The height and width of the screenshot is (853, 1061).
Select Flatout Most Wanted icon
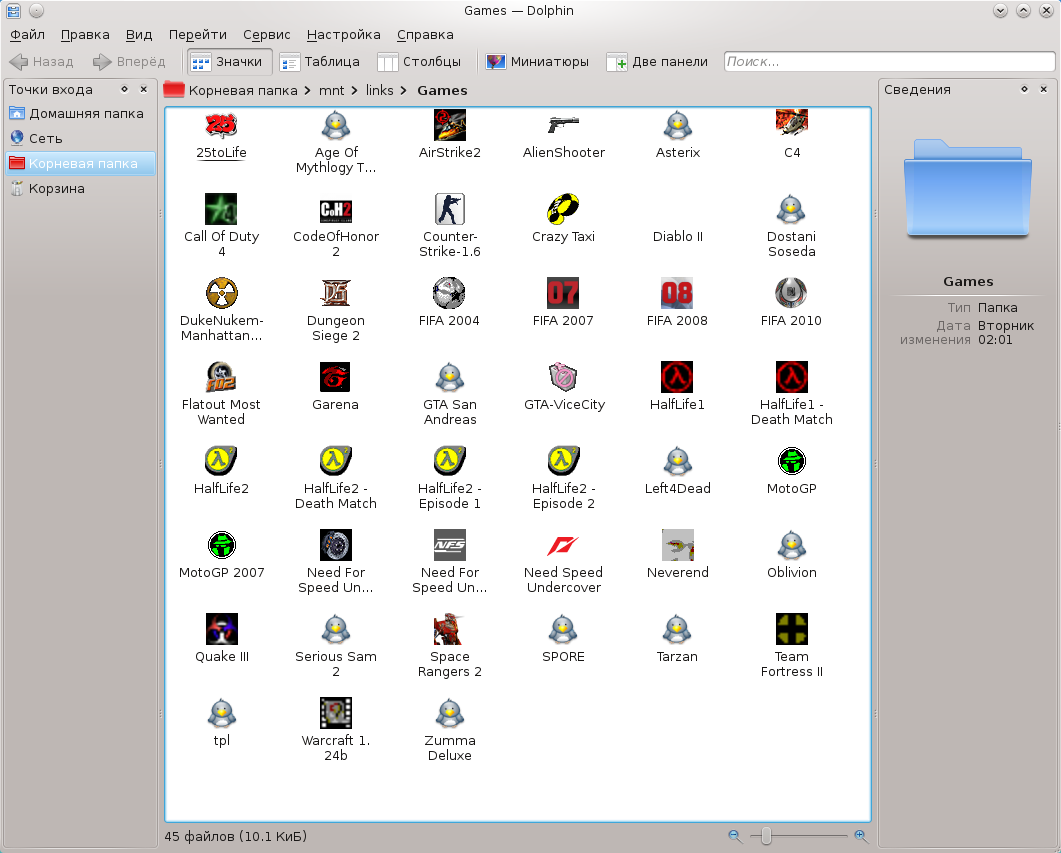[x=221, y=377]
